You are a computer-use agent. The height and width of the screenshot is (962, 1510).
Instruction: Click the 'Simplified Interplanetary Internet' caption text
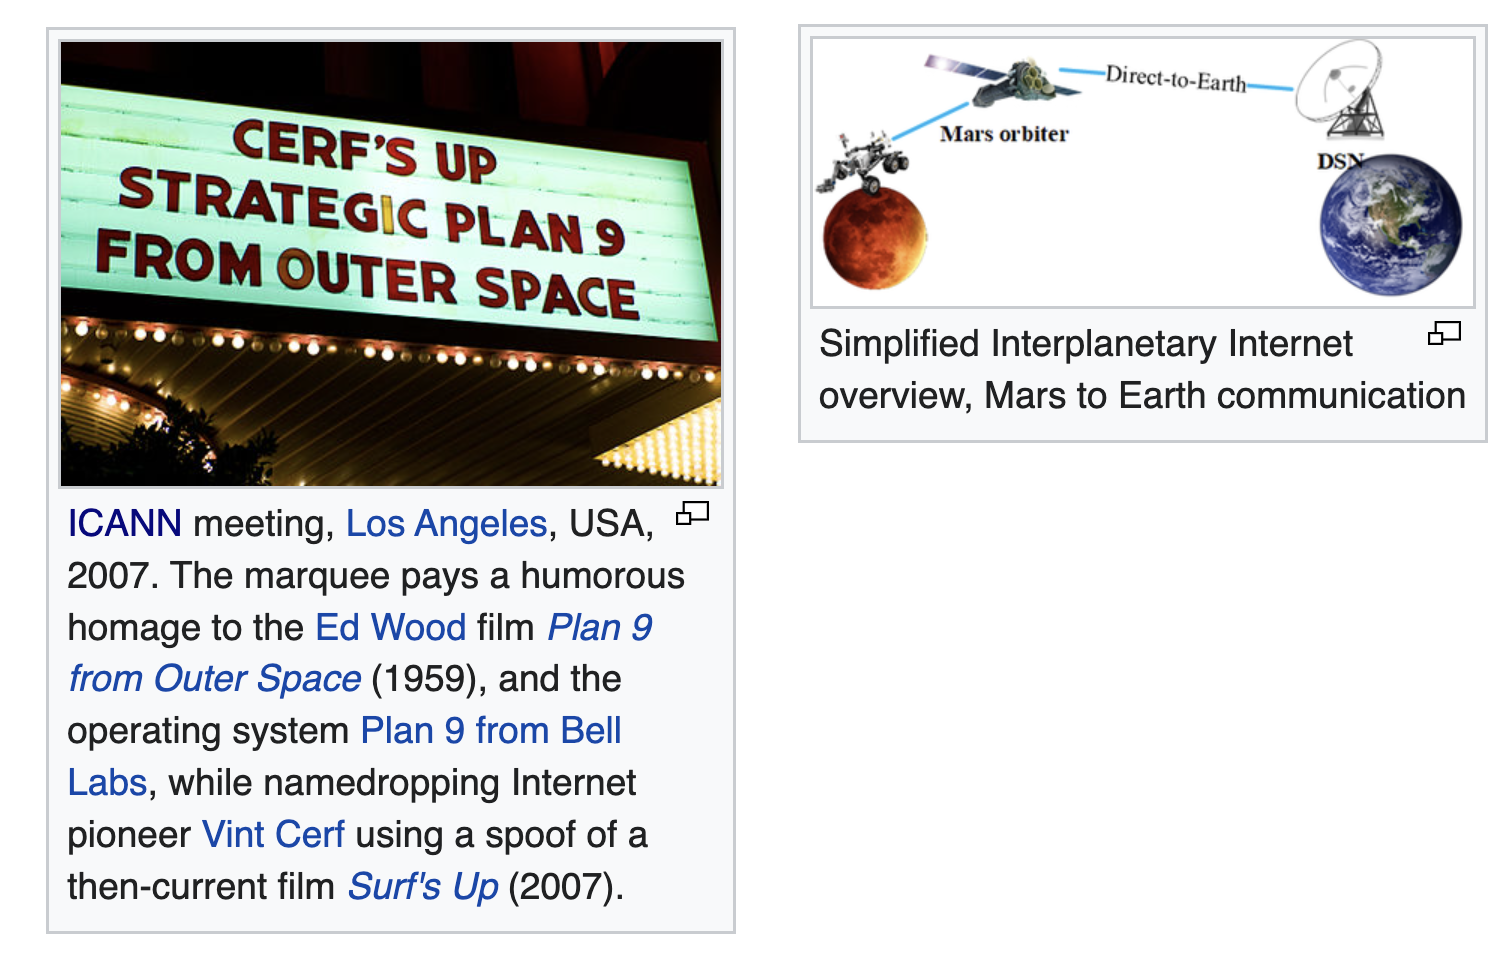[1085, 343]
